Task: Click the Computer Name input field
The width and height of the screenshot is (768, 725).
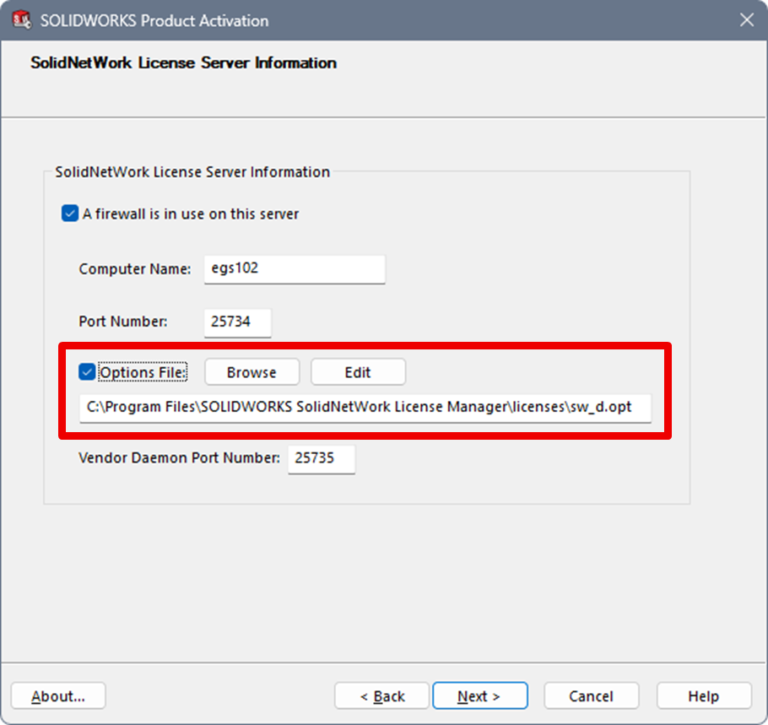Action: tap(294, 269)
